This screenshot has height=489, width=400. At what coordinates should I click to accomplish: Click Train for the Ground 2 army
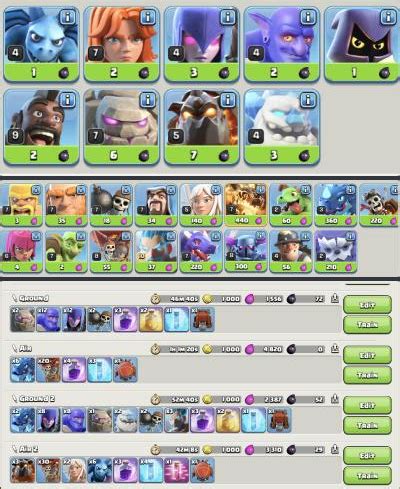[x=367, y=425]
